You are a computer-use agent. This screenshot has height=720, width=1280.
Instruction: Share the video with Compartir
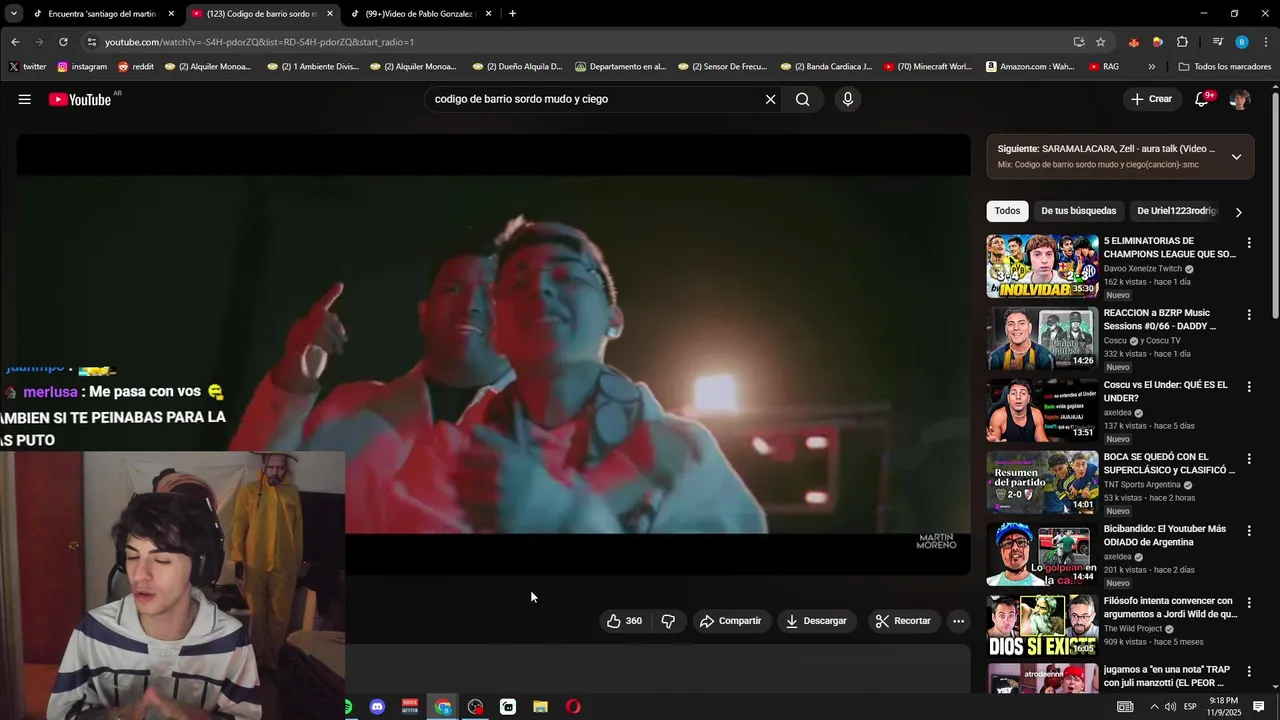731,621
